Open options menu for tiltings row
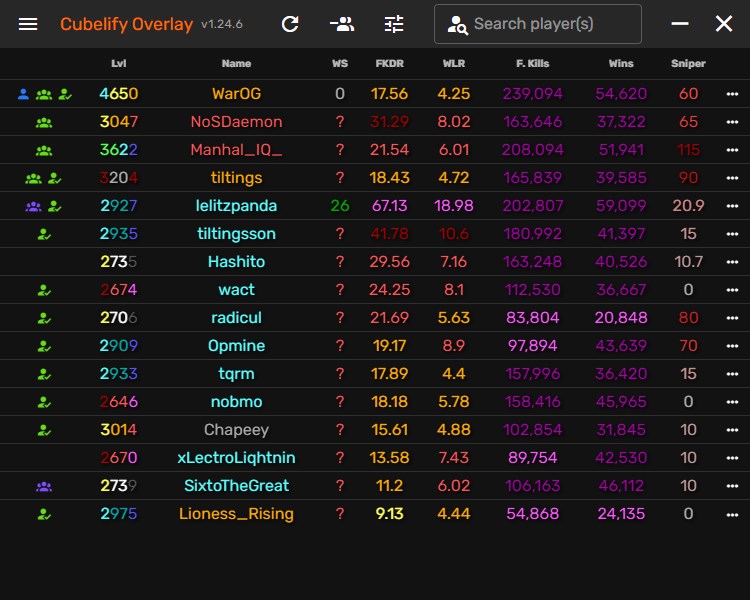The image size is (750, 600). [732, 178]
